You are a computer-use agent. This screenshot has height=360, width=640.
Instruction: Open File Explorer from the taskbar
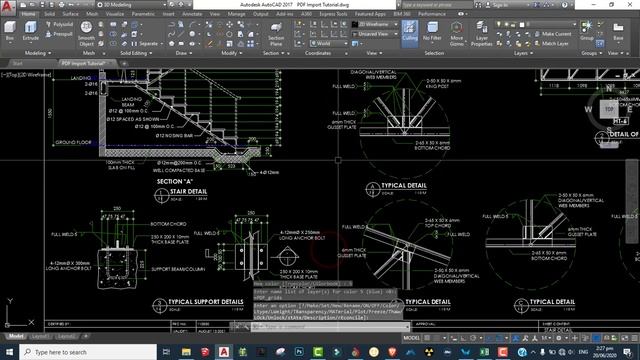(x=186, y=352)
